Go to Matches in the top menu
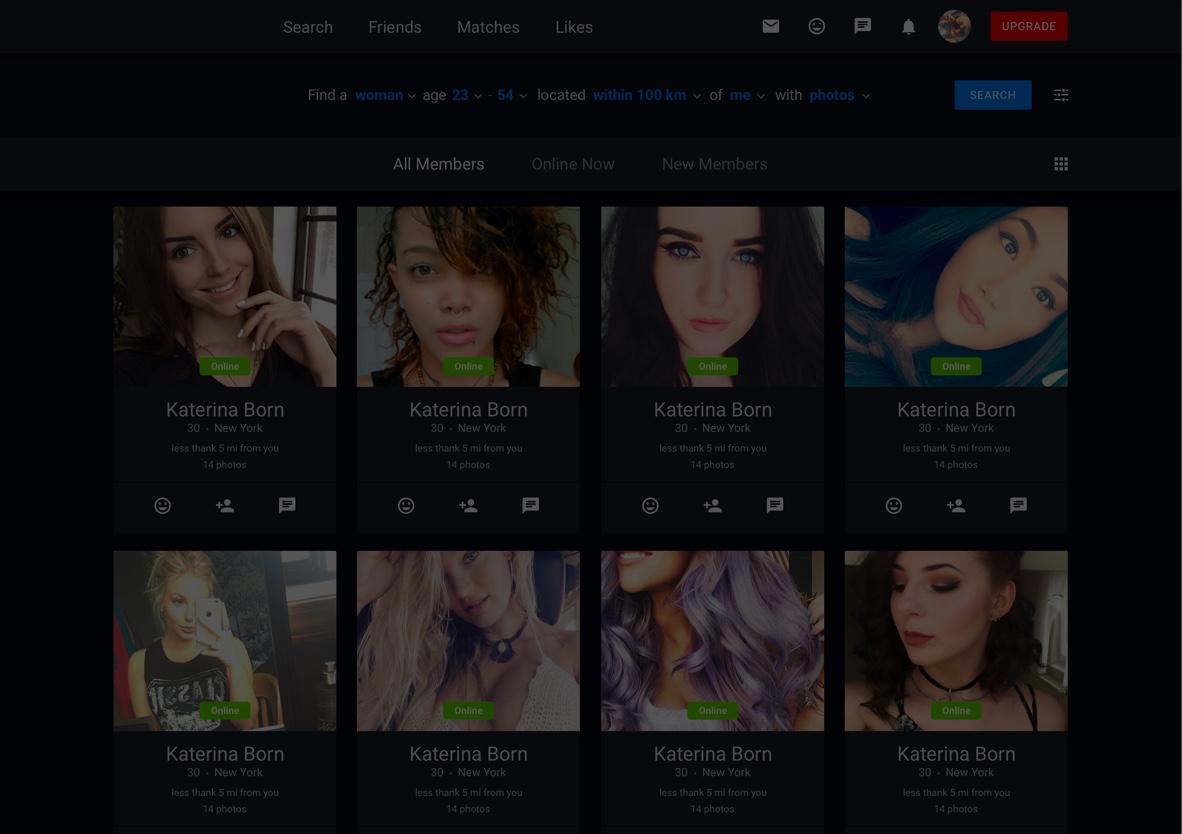Screen dimensions: 1182x834 point(488,27)
